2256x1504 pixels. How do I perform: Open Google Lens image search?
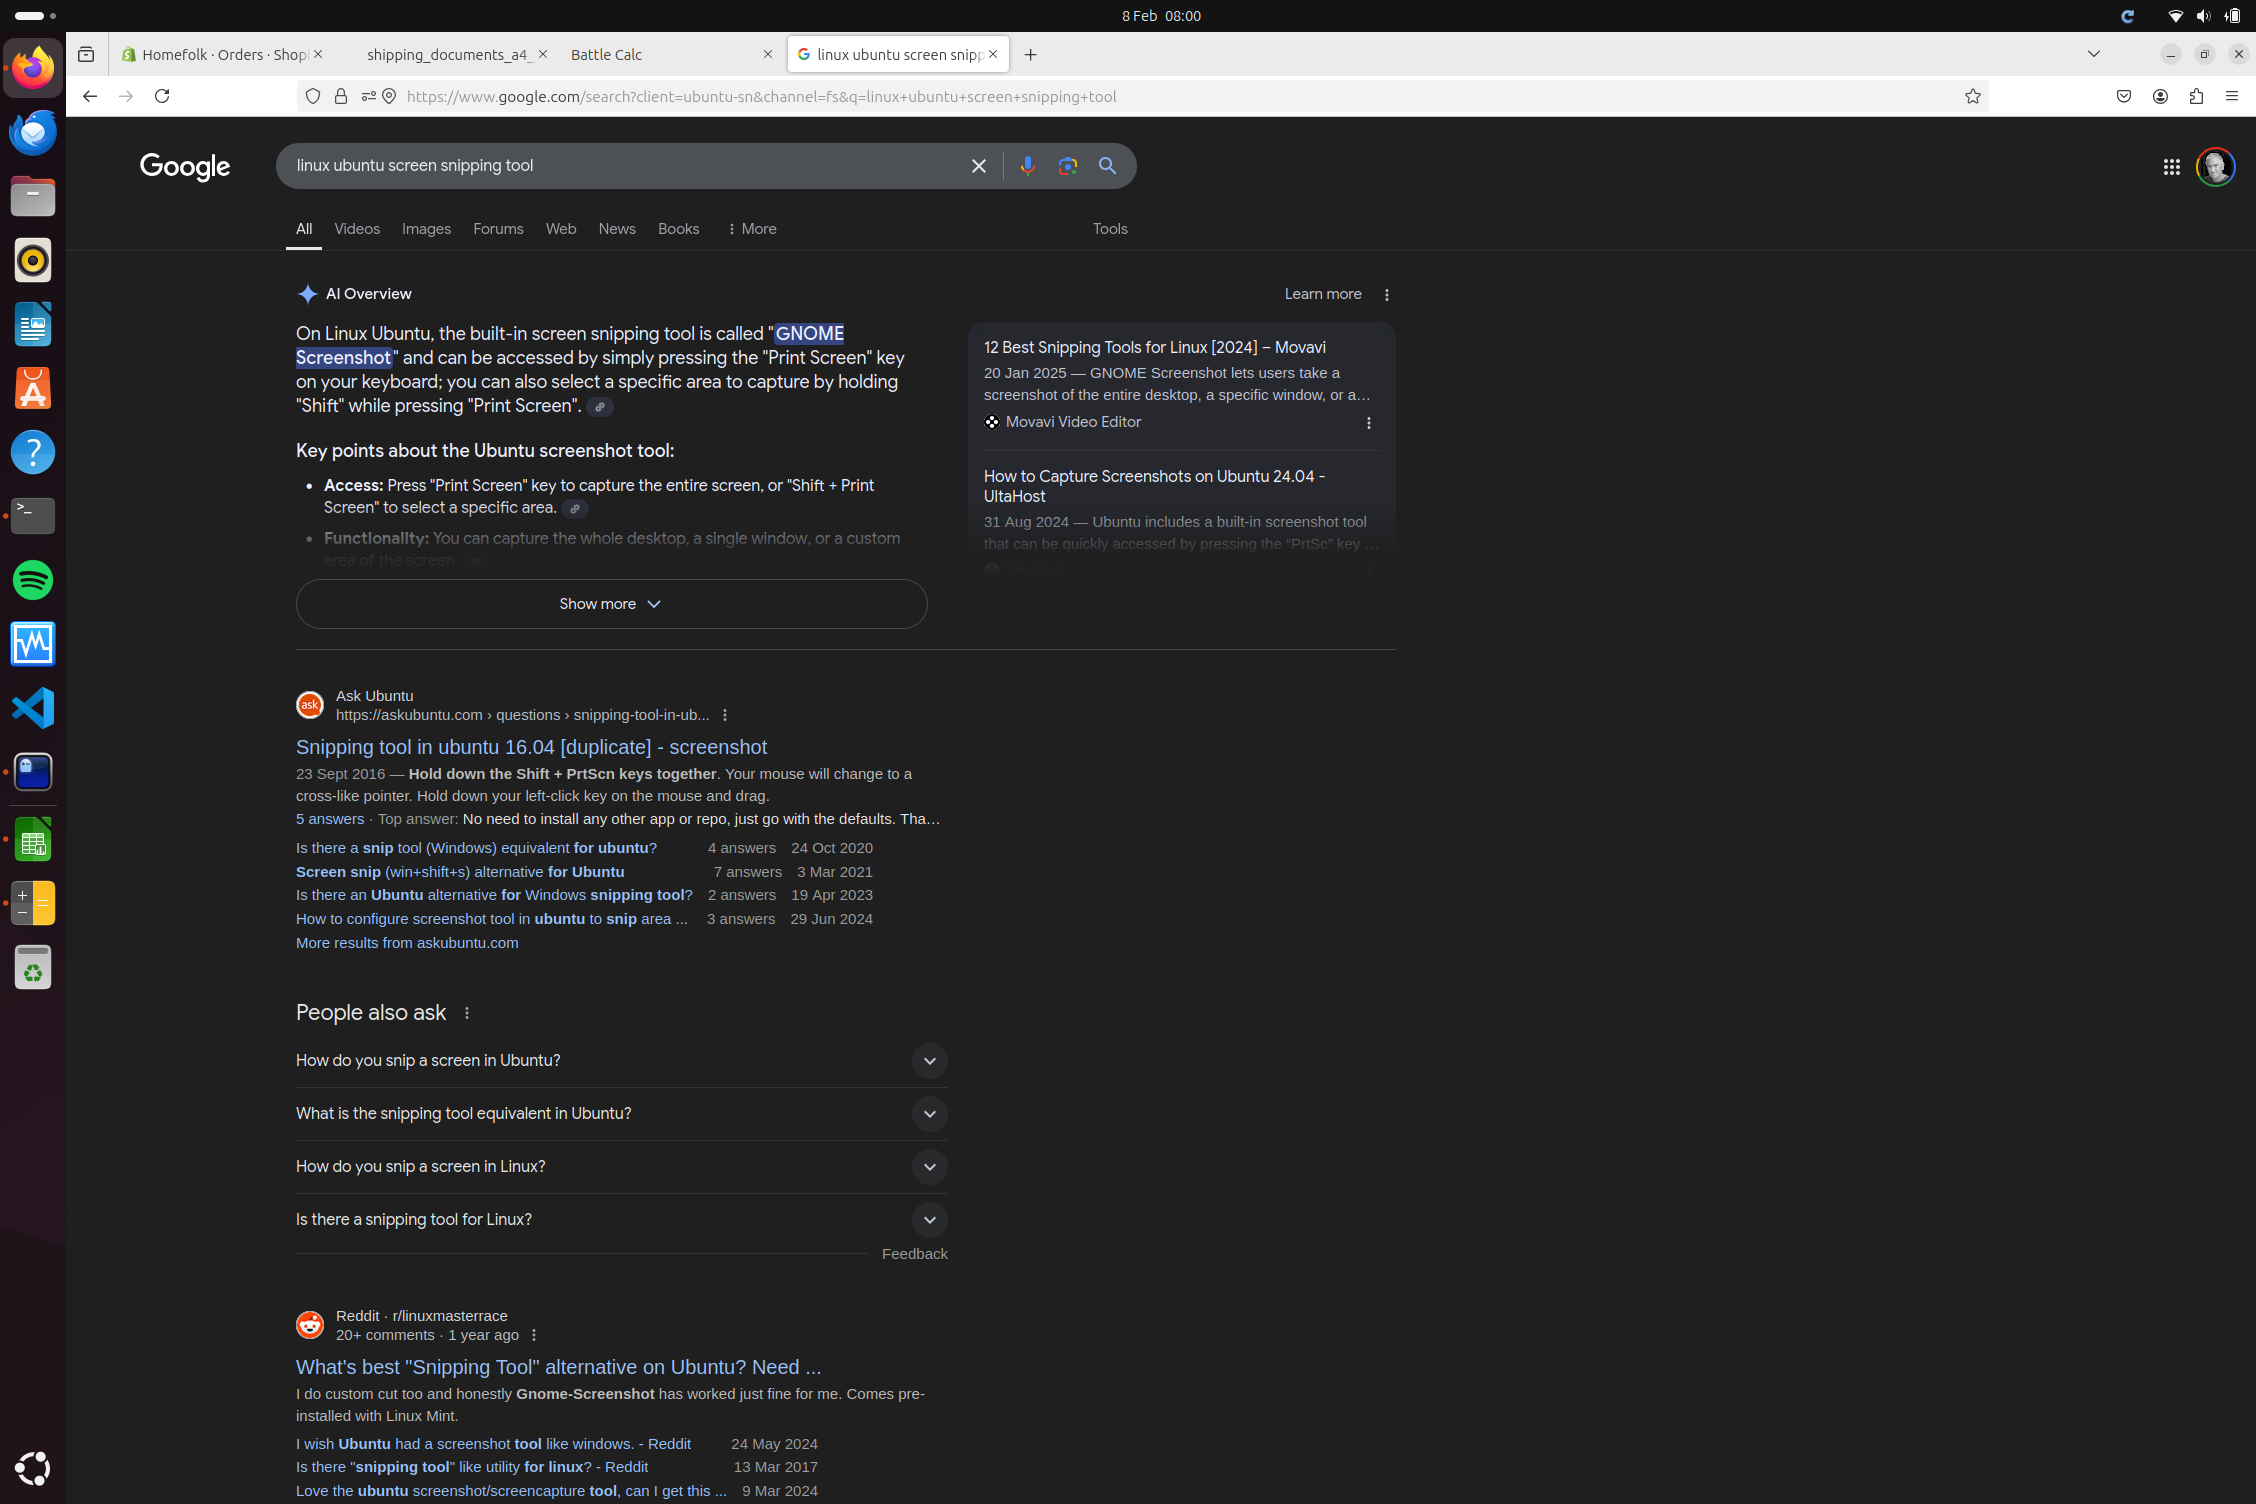pos(1067,166)
